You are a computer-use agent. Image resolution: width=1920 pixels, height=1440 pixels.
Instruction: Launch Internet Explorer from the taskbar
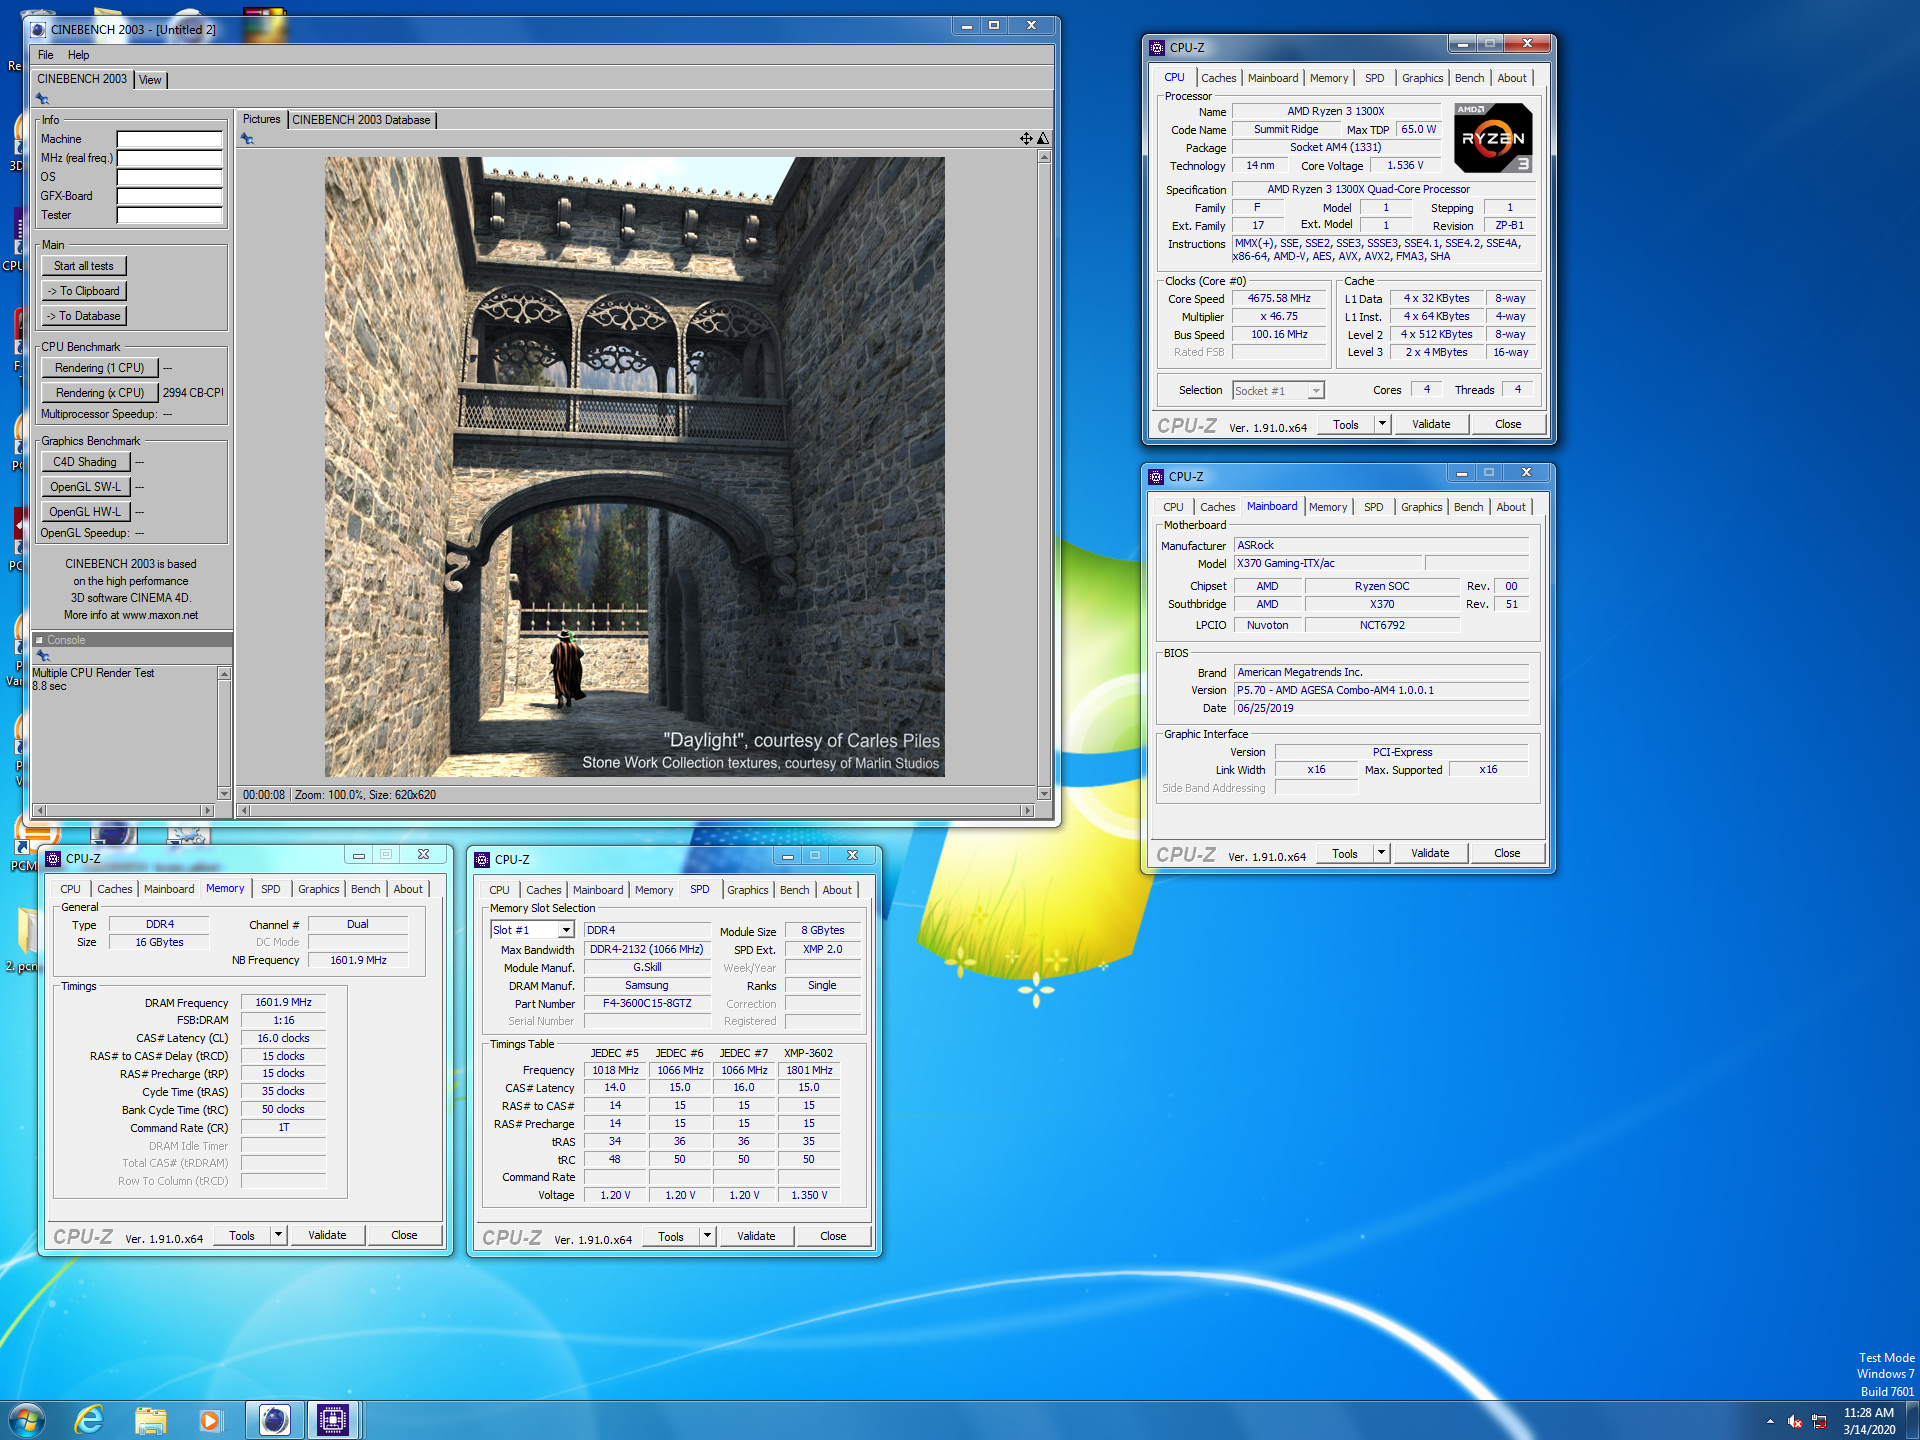pyautogui.click(x=89, y=1420)
